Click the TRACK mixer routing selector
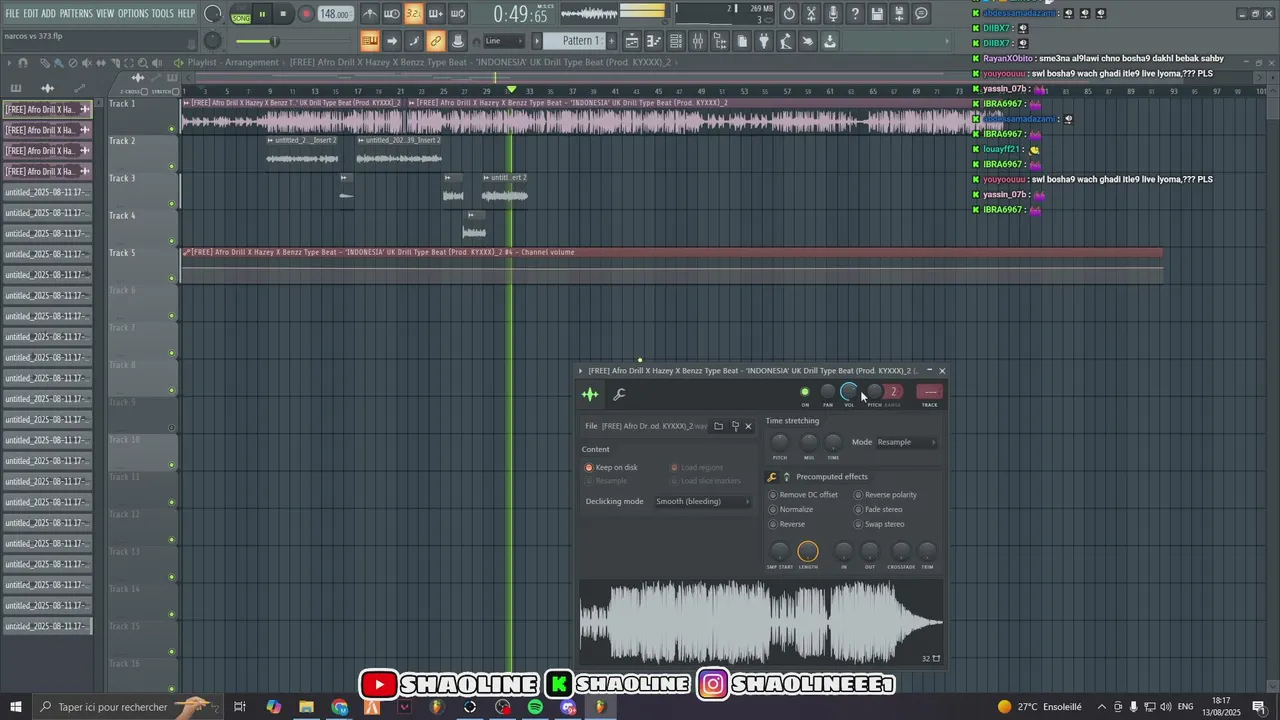The image size is (1280, 720). tap(930, 393)
